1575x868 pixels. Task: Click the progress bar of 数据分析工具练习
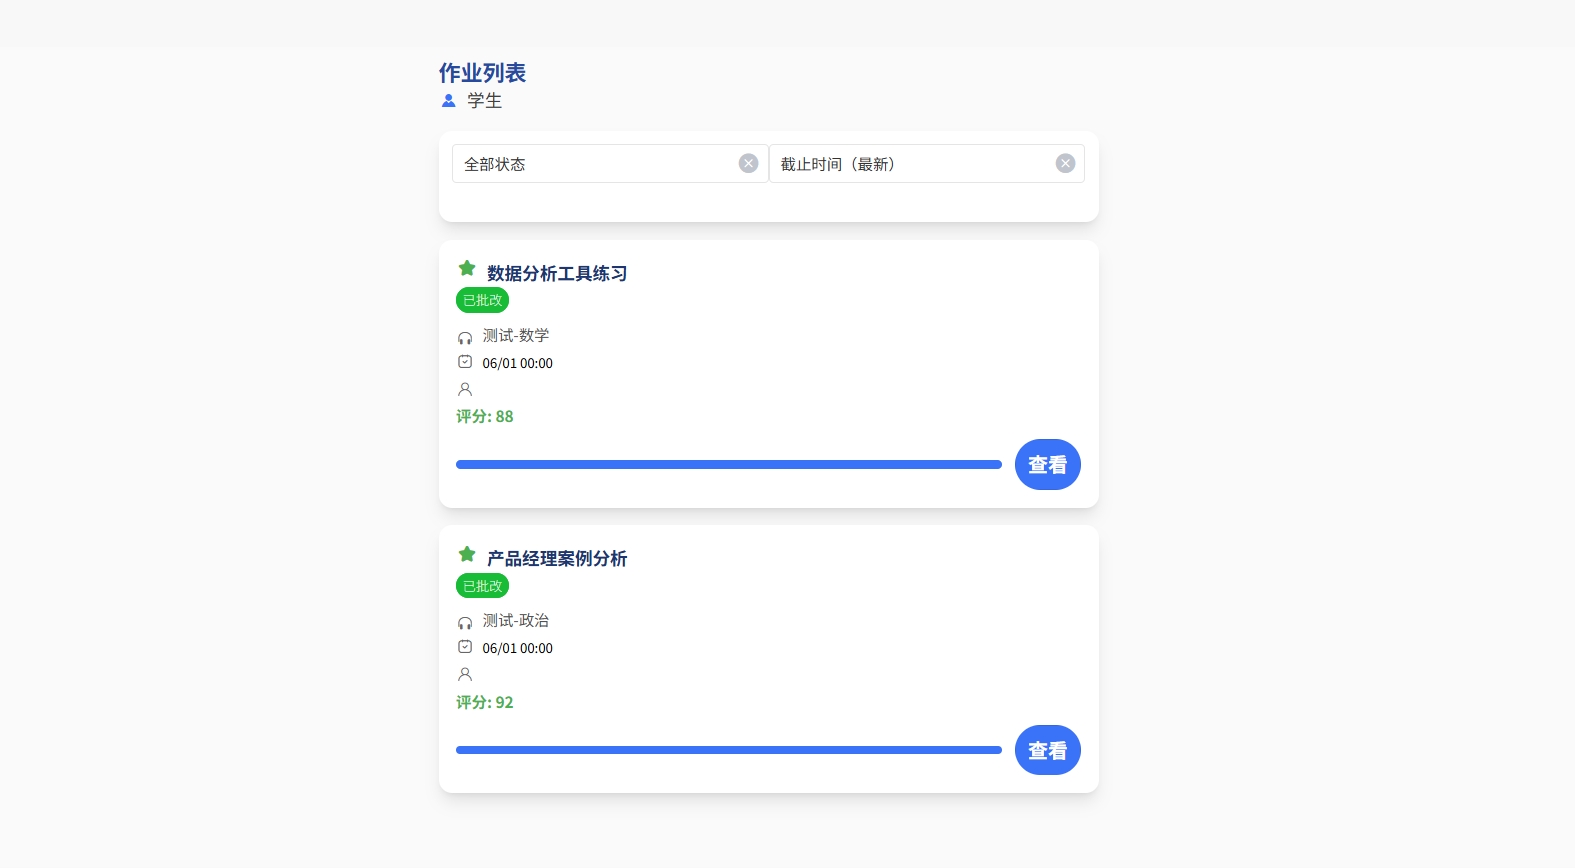pyautogui.click(x=728, y=464)
